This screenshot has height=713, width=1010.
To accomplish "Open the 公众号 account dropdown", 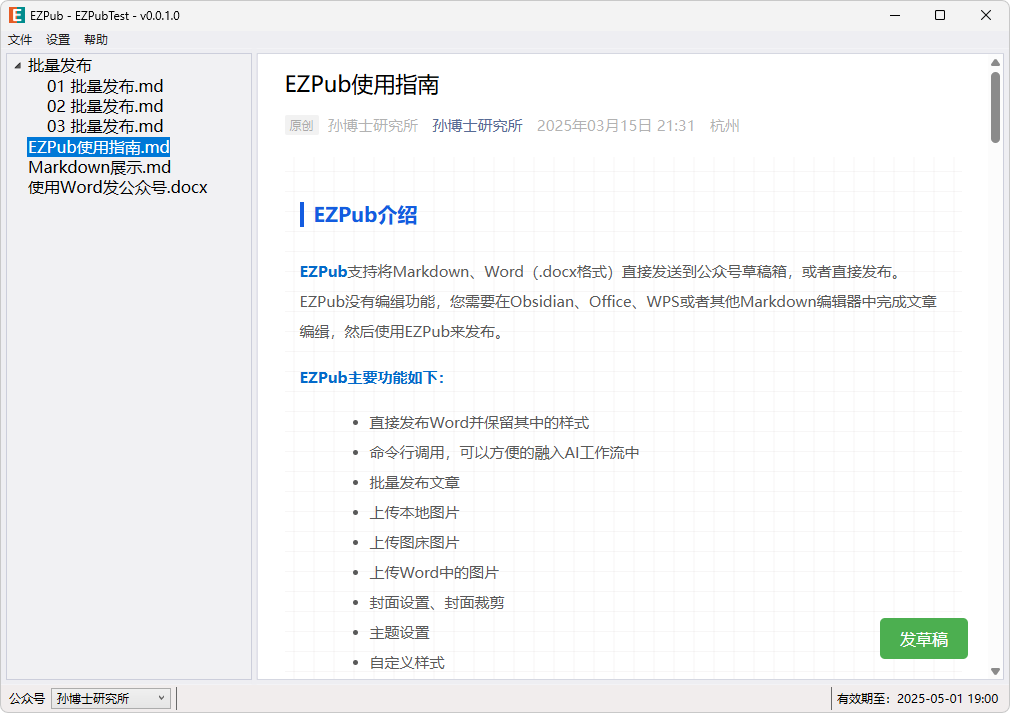I will (111, 698).
